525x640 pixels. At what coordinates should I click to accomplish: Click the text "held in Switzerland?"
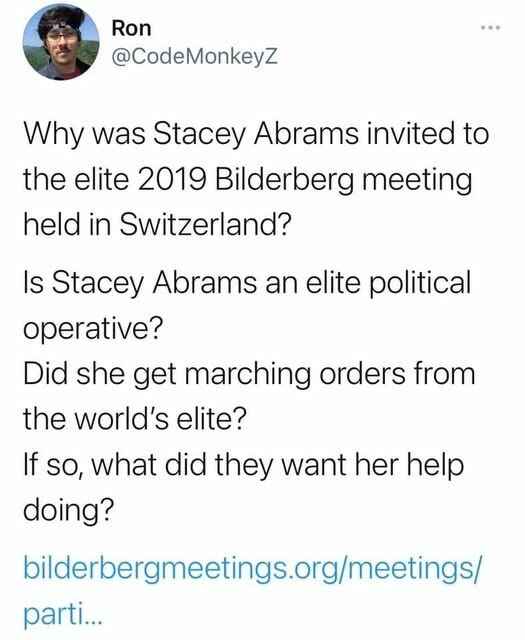point(158,224)
